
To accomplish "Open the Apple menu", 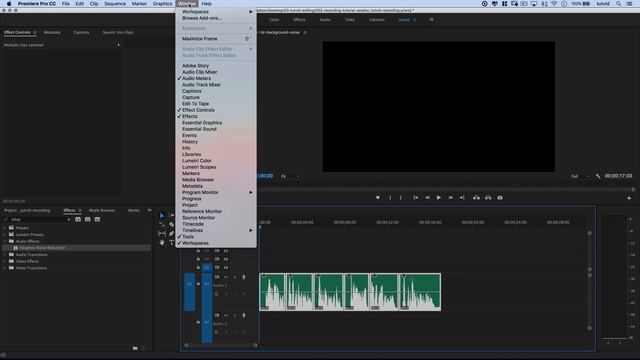I will click(9, 4).
